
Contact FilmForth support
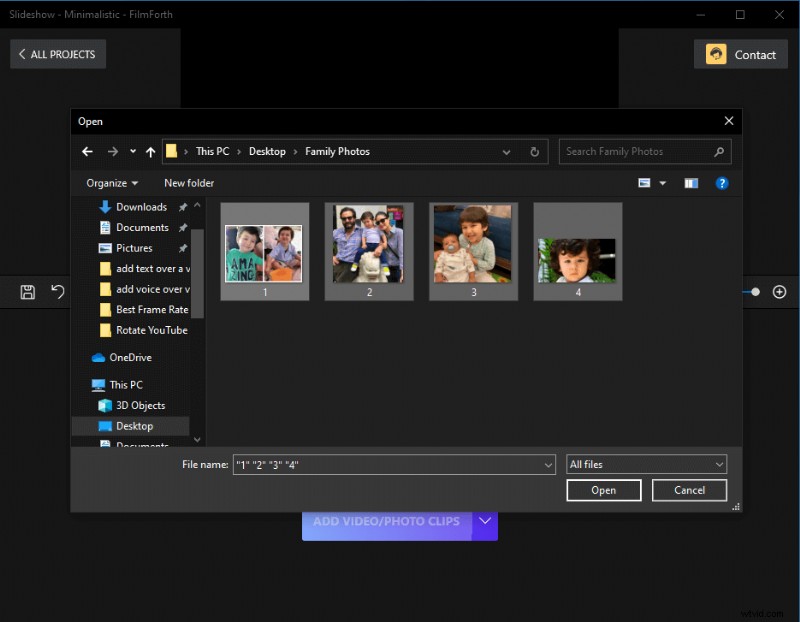pos(740,54)
